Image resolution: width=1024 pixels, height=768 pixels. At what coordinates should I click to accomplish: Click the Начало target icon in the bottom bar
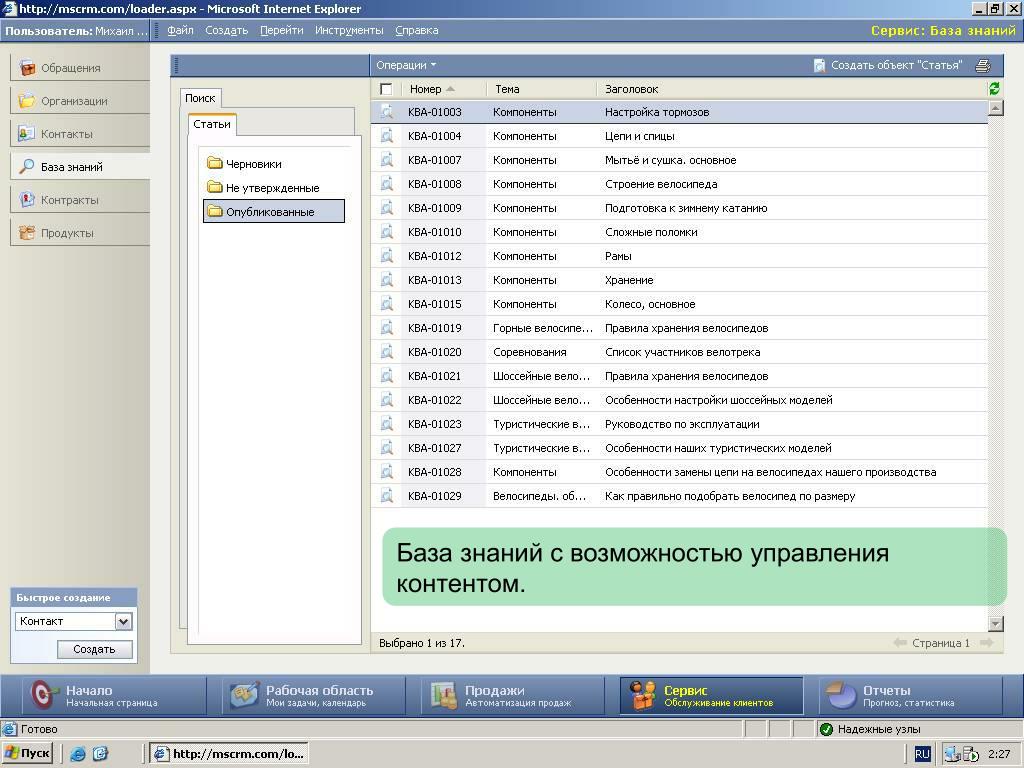(44, 696)
